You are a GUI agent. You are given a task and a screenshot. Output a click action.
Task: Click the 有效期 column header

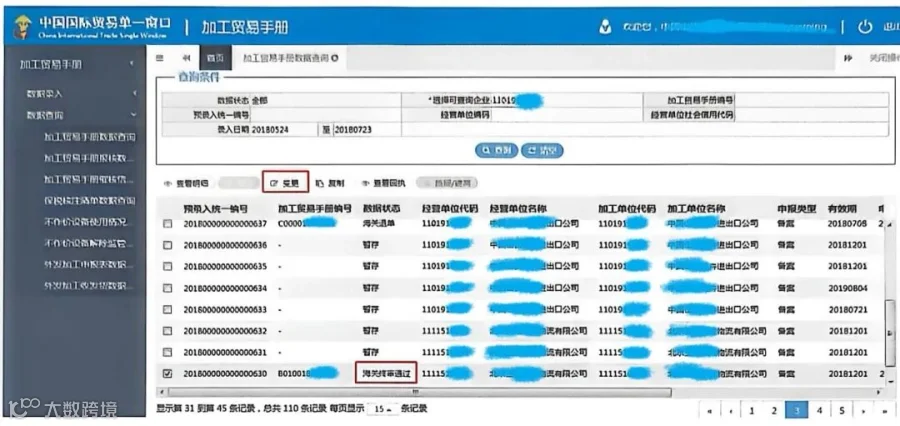842,208
